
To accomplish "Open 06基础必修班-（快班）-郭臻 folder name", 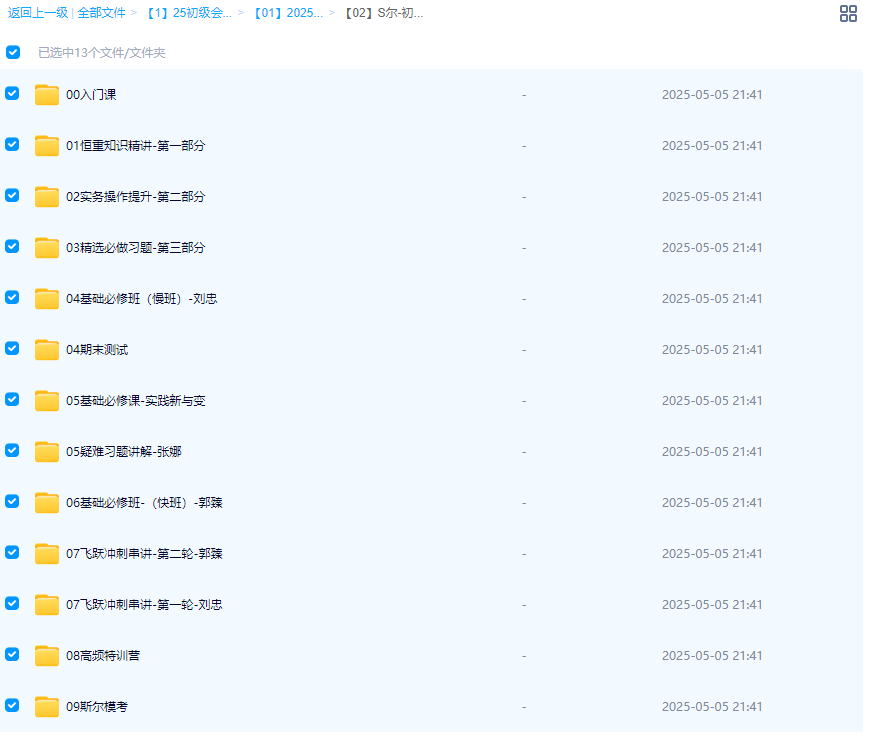I will tap(146, 505).
